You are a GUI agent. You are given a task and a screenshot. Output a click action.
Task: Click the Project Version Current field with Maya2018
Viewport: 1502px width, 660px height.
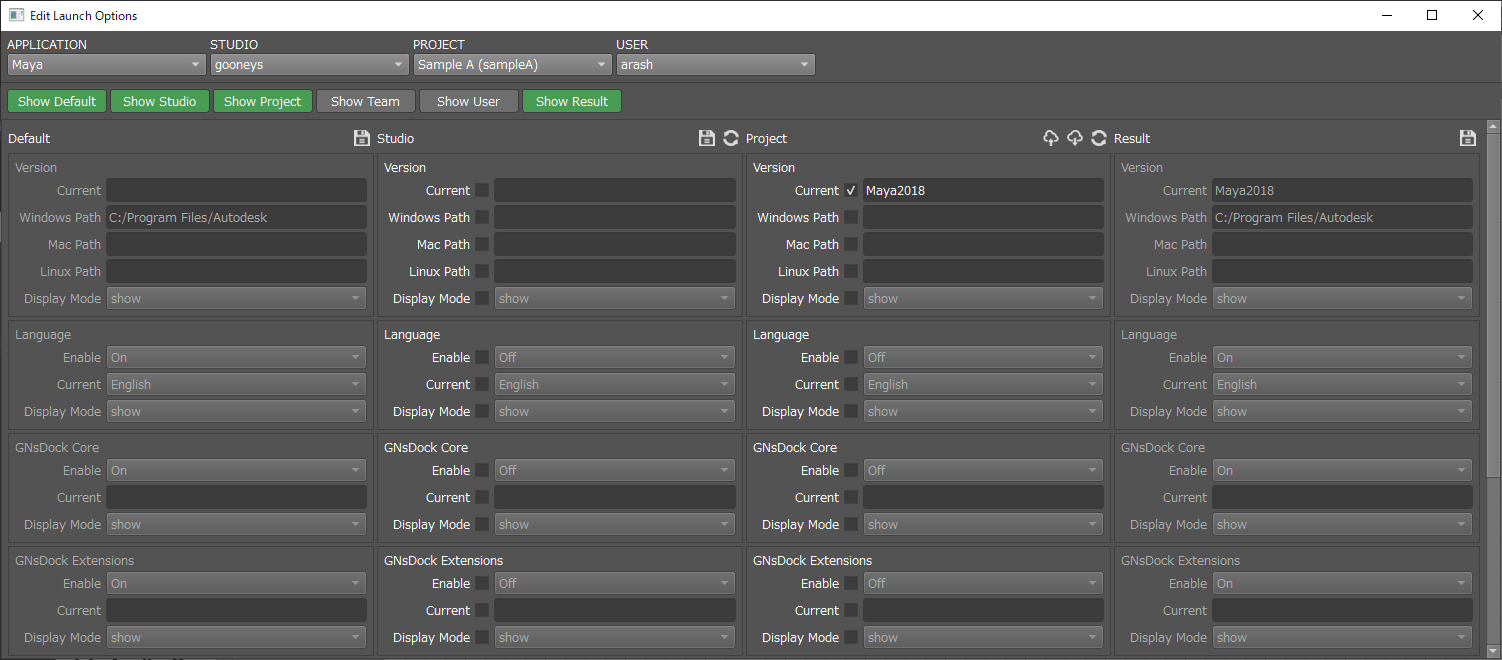coord(983,191)
